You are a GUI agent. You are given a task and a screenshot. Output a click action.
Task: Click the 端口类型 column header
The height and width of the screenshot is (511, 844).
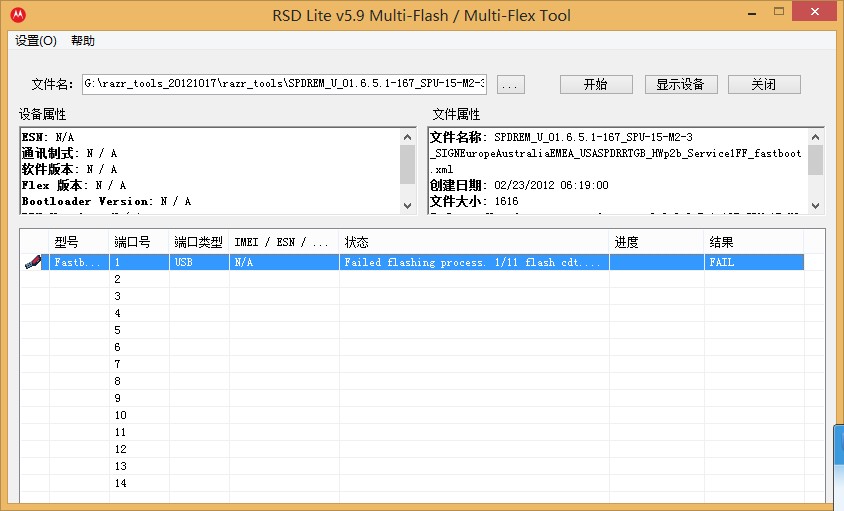[199, 242]
